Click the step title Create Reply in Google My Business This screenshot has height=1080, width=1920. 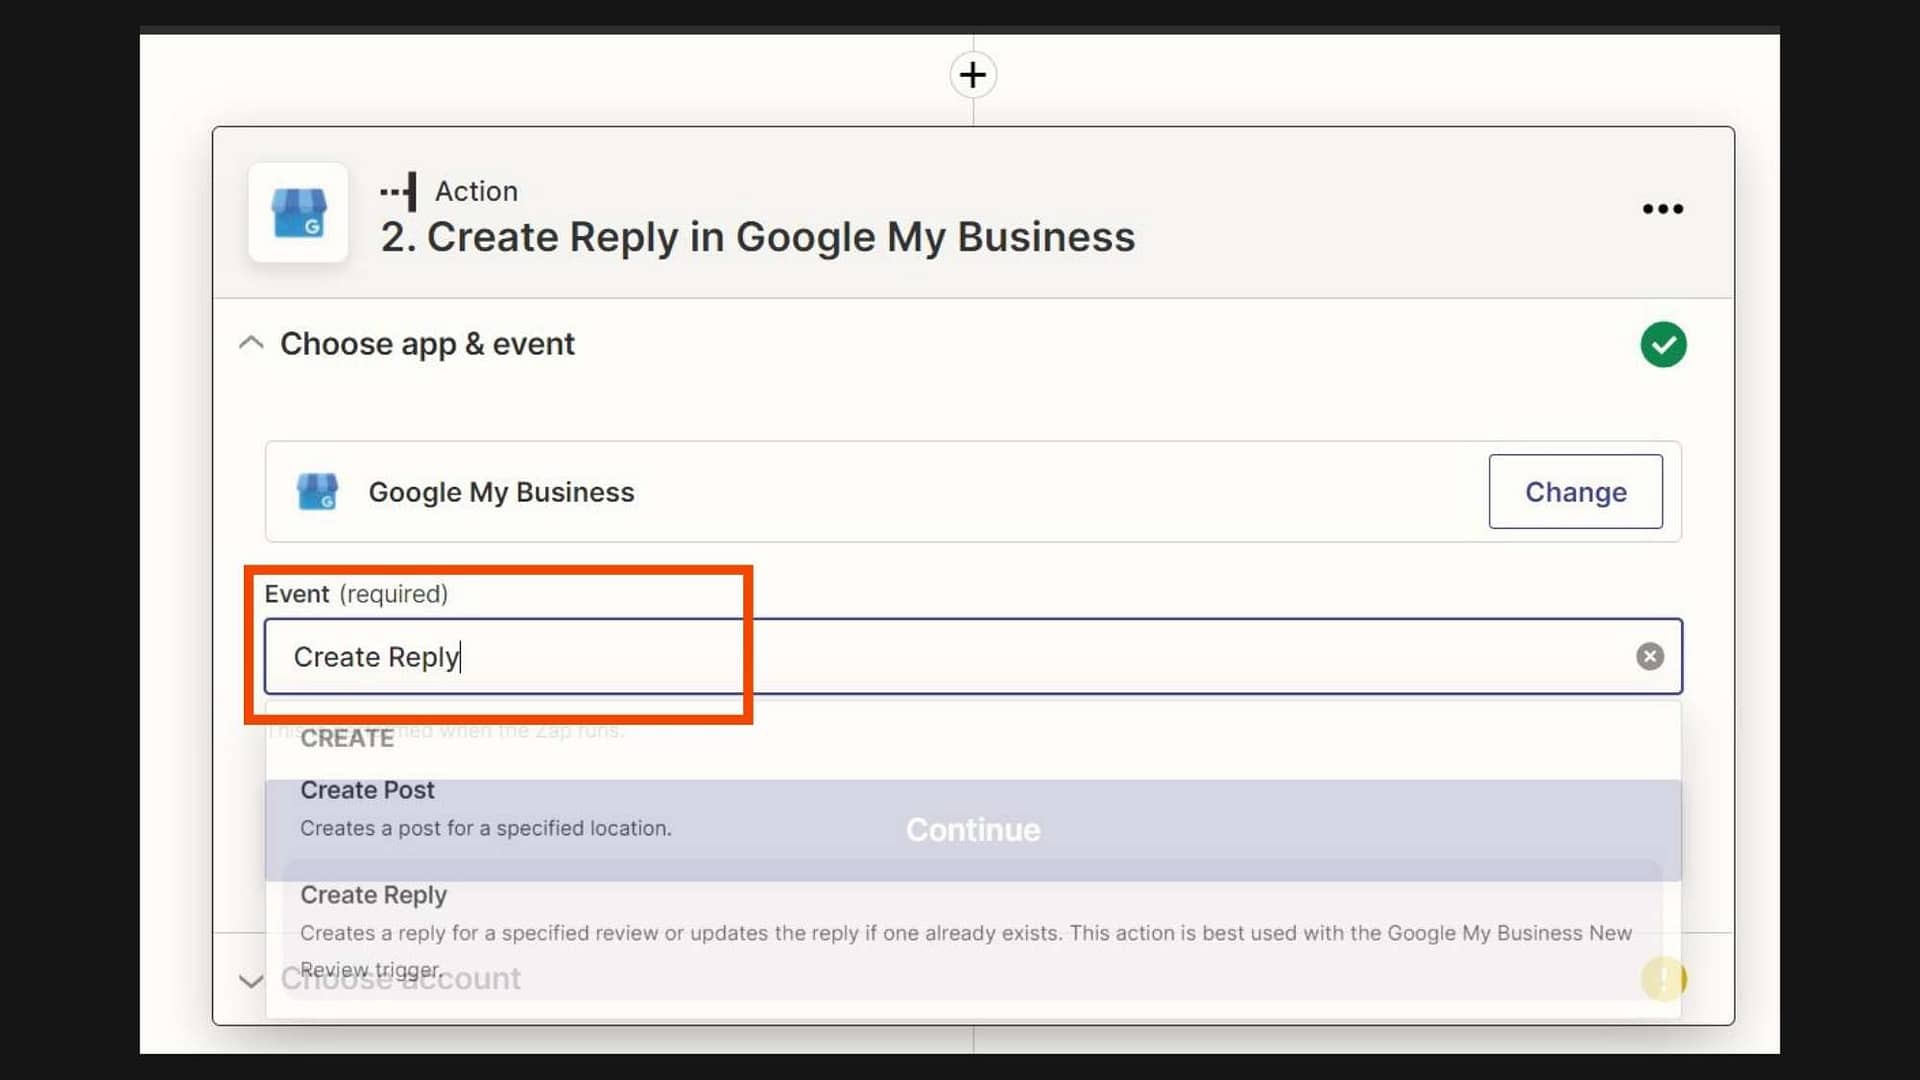758,237
